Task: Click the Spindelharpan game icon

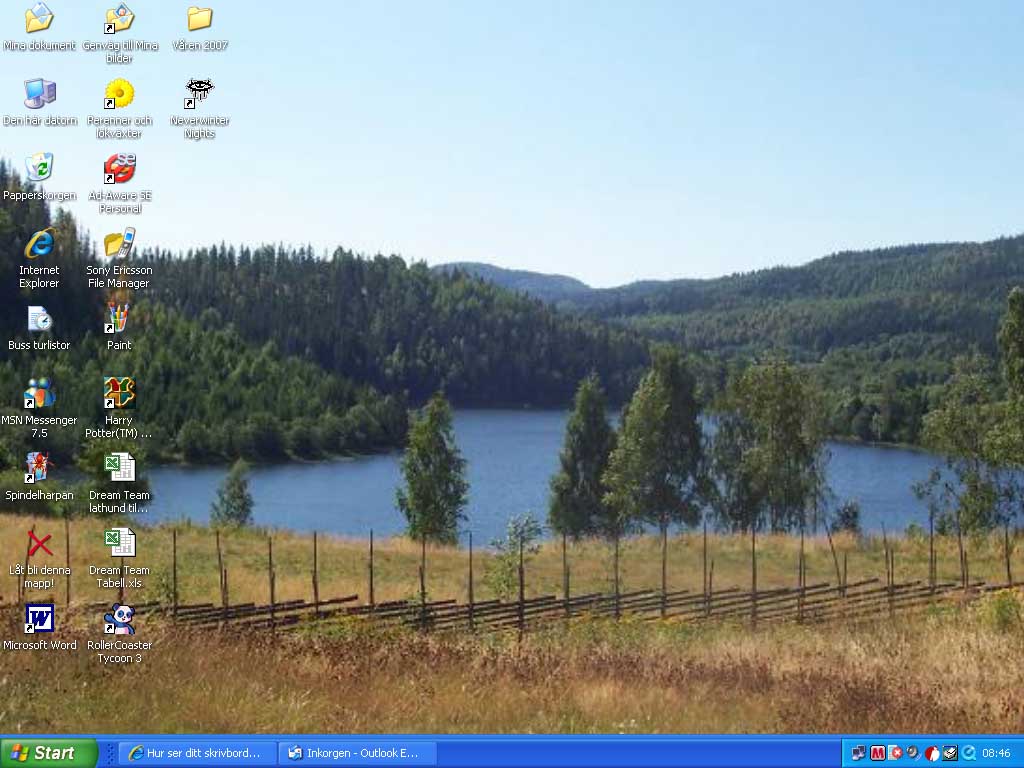Action: (x=39, y=468)
